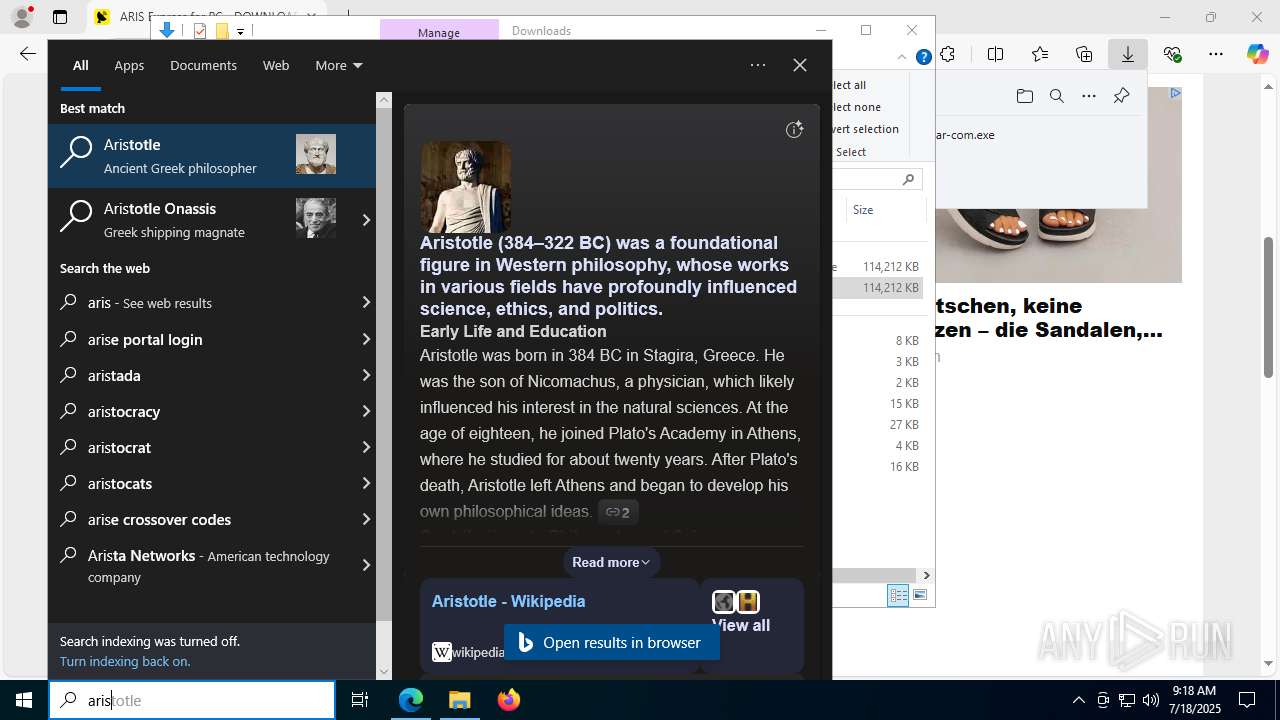The width and height of the screenshot is (1280, 720).
Task: Open downloads folder icon in Downloads flyout
Action: 1025,96
